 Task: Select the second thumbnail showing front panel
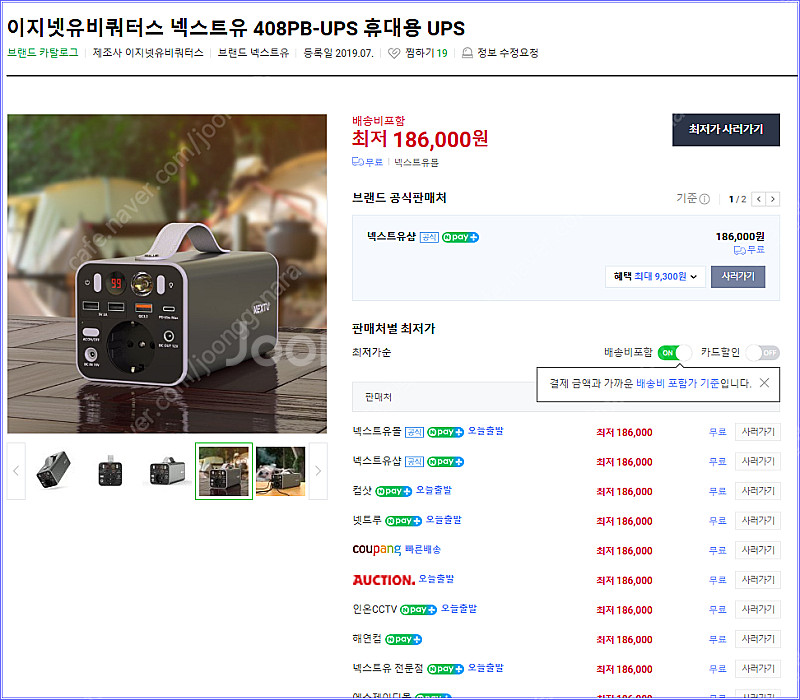110,471
